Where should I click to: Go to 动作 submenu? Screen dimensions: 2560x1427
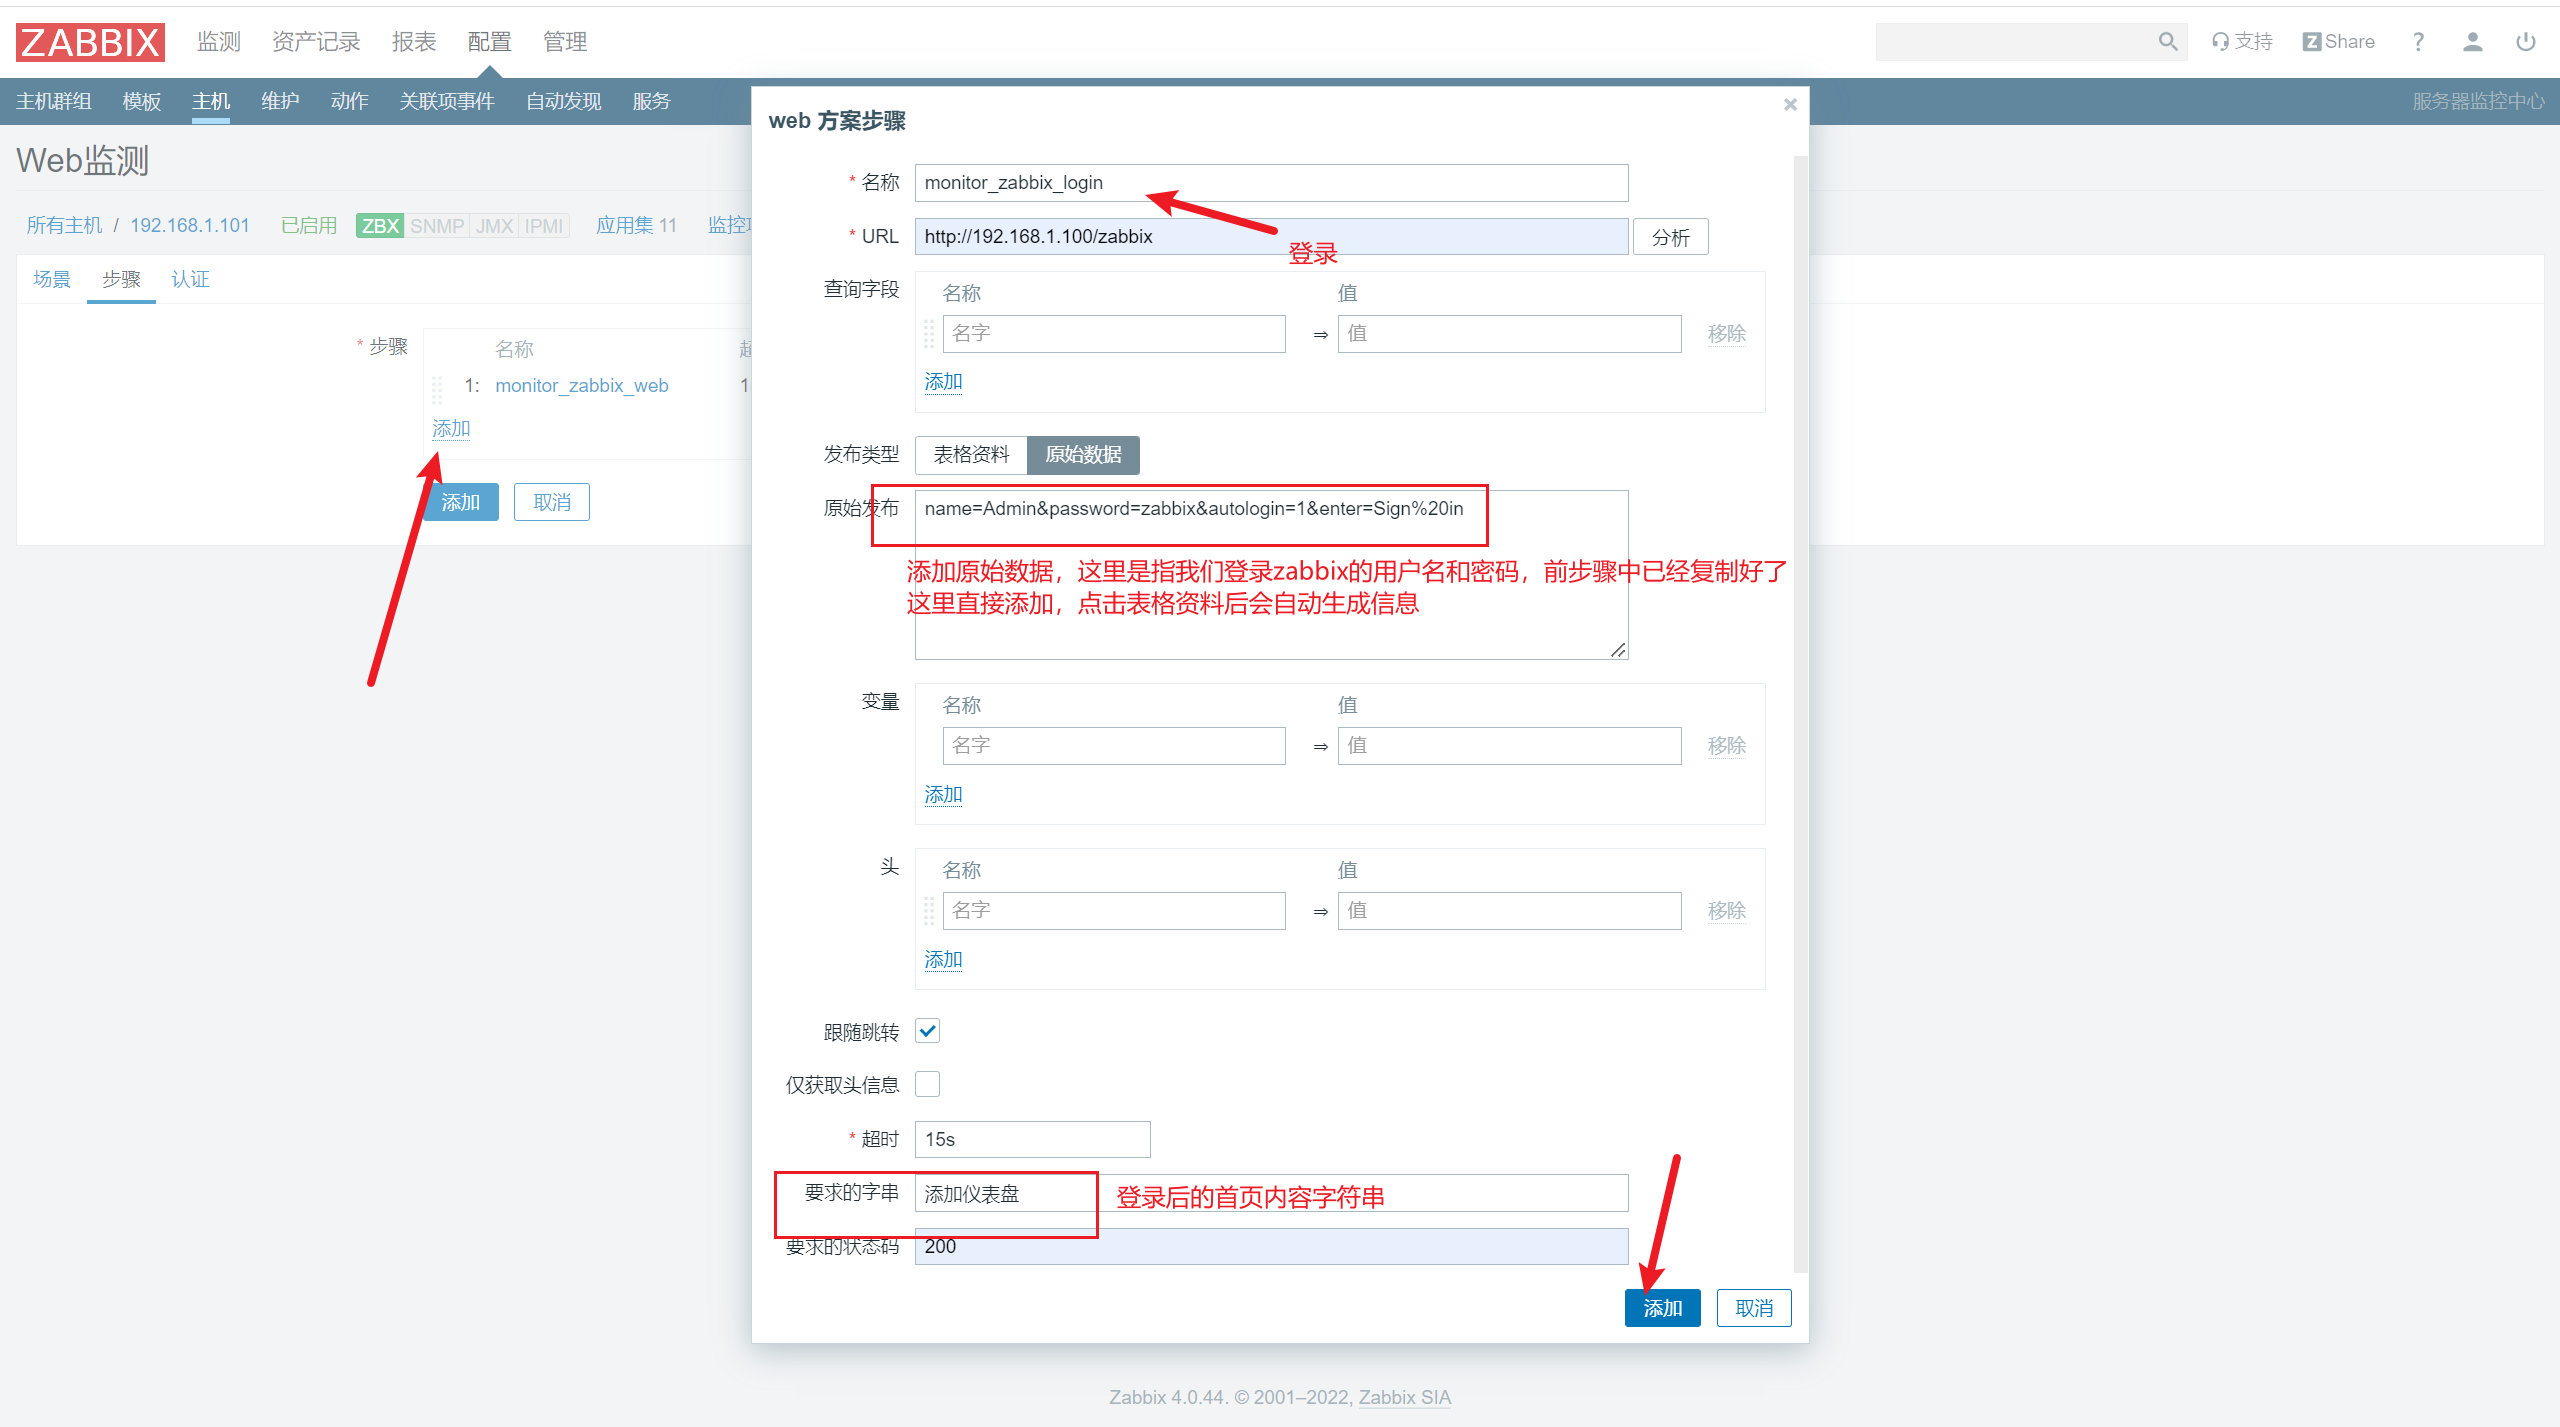point(349,101)
